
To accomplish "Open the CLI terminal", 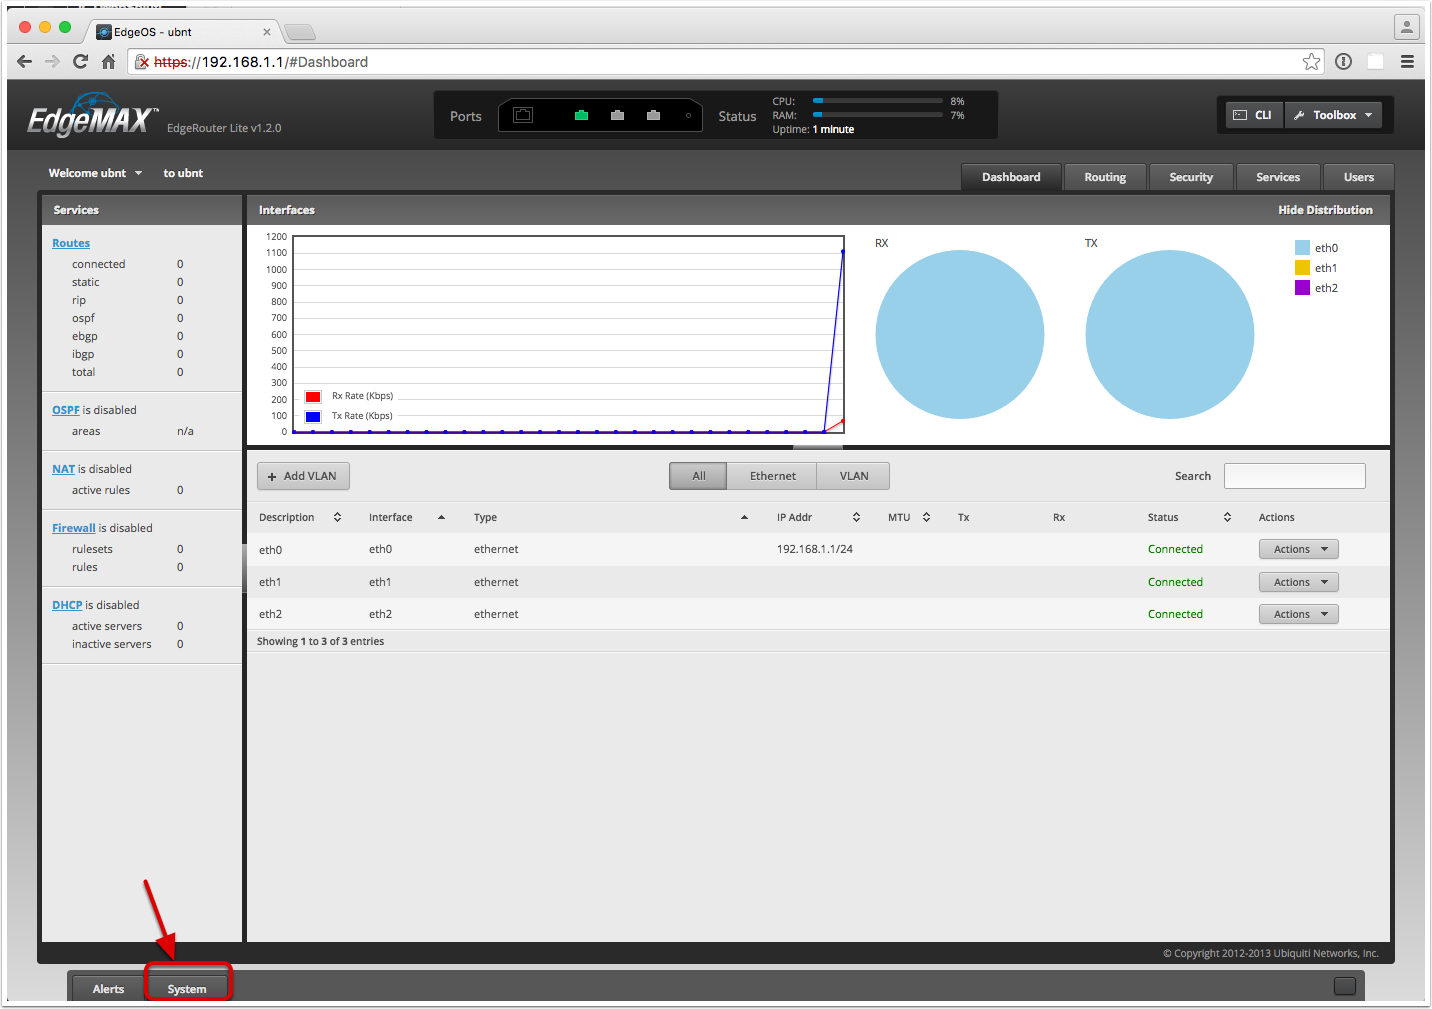I will pos(1254,115).
